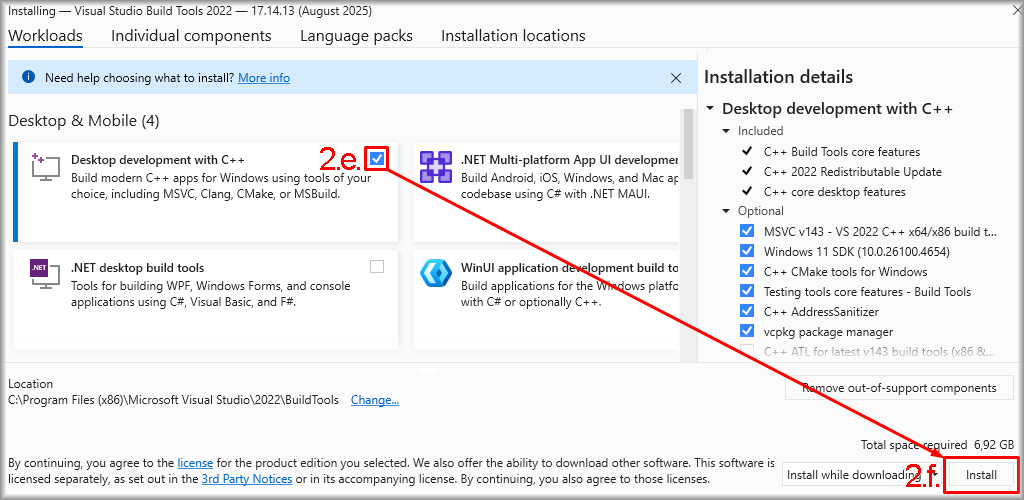This screenshot has width=1024, height=500.
Task: Toggle the C++ AddressSanitizer checkbox
Action: click(747, 311)
